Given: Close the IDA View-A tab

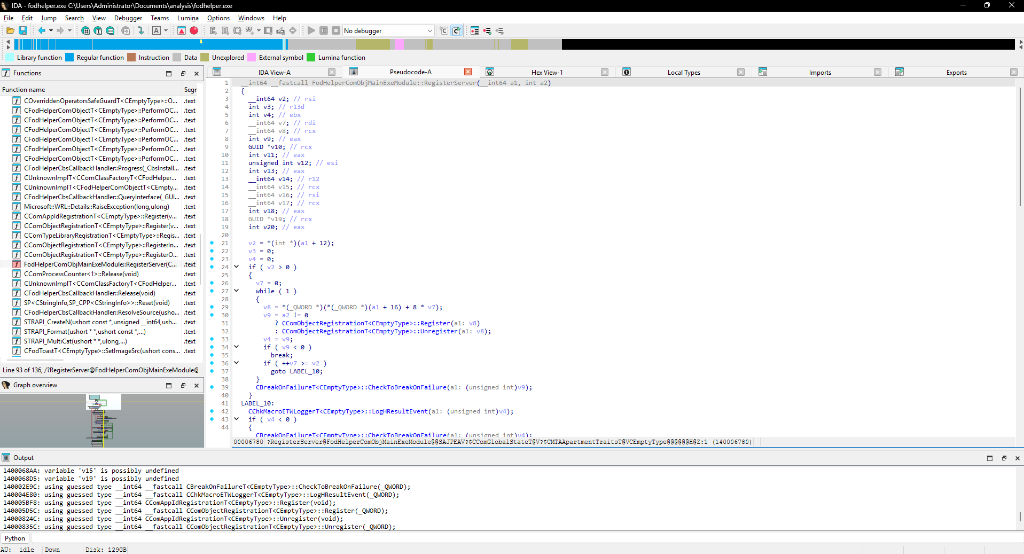Looking at the screenshot, I should pyautogui.click(x=332, y=72).
